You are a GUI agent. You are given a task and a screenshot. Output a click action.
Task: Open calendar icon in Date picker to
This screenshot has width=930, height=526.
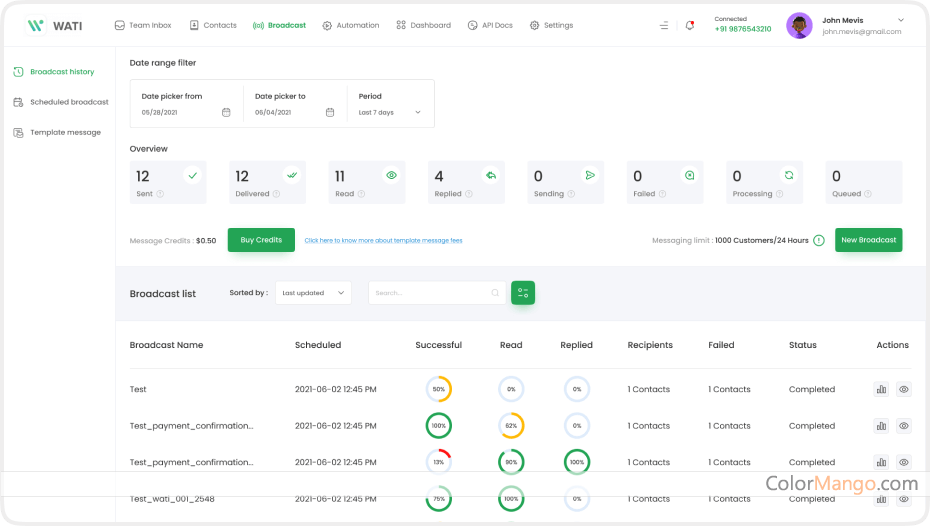point(330,112)
